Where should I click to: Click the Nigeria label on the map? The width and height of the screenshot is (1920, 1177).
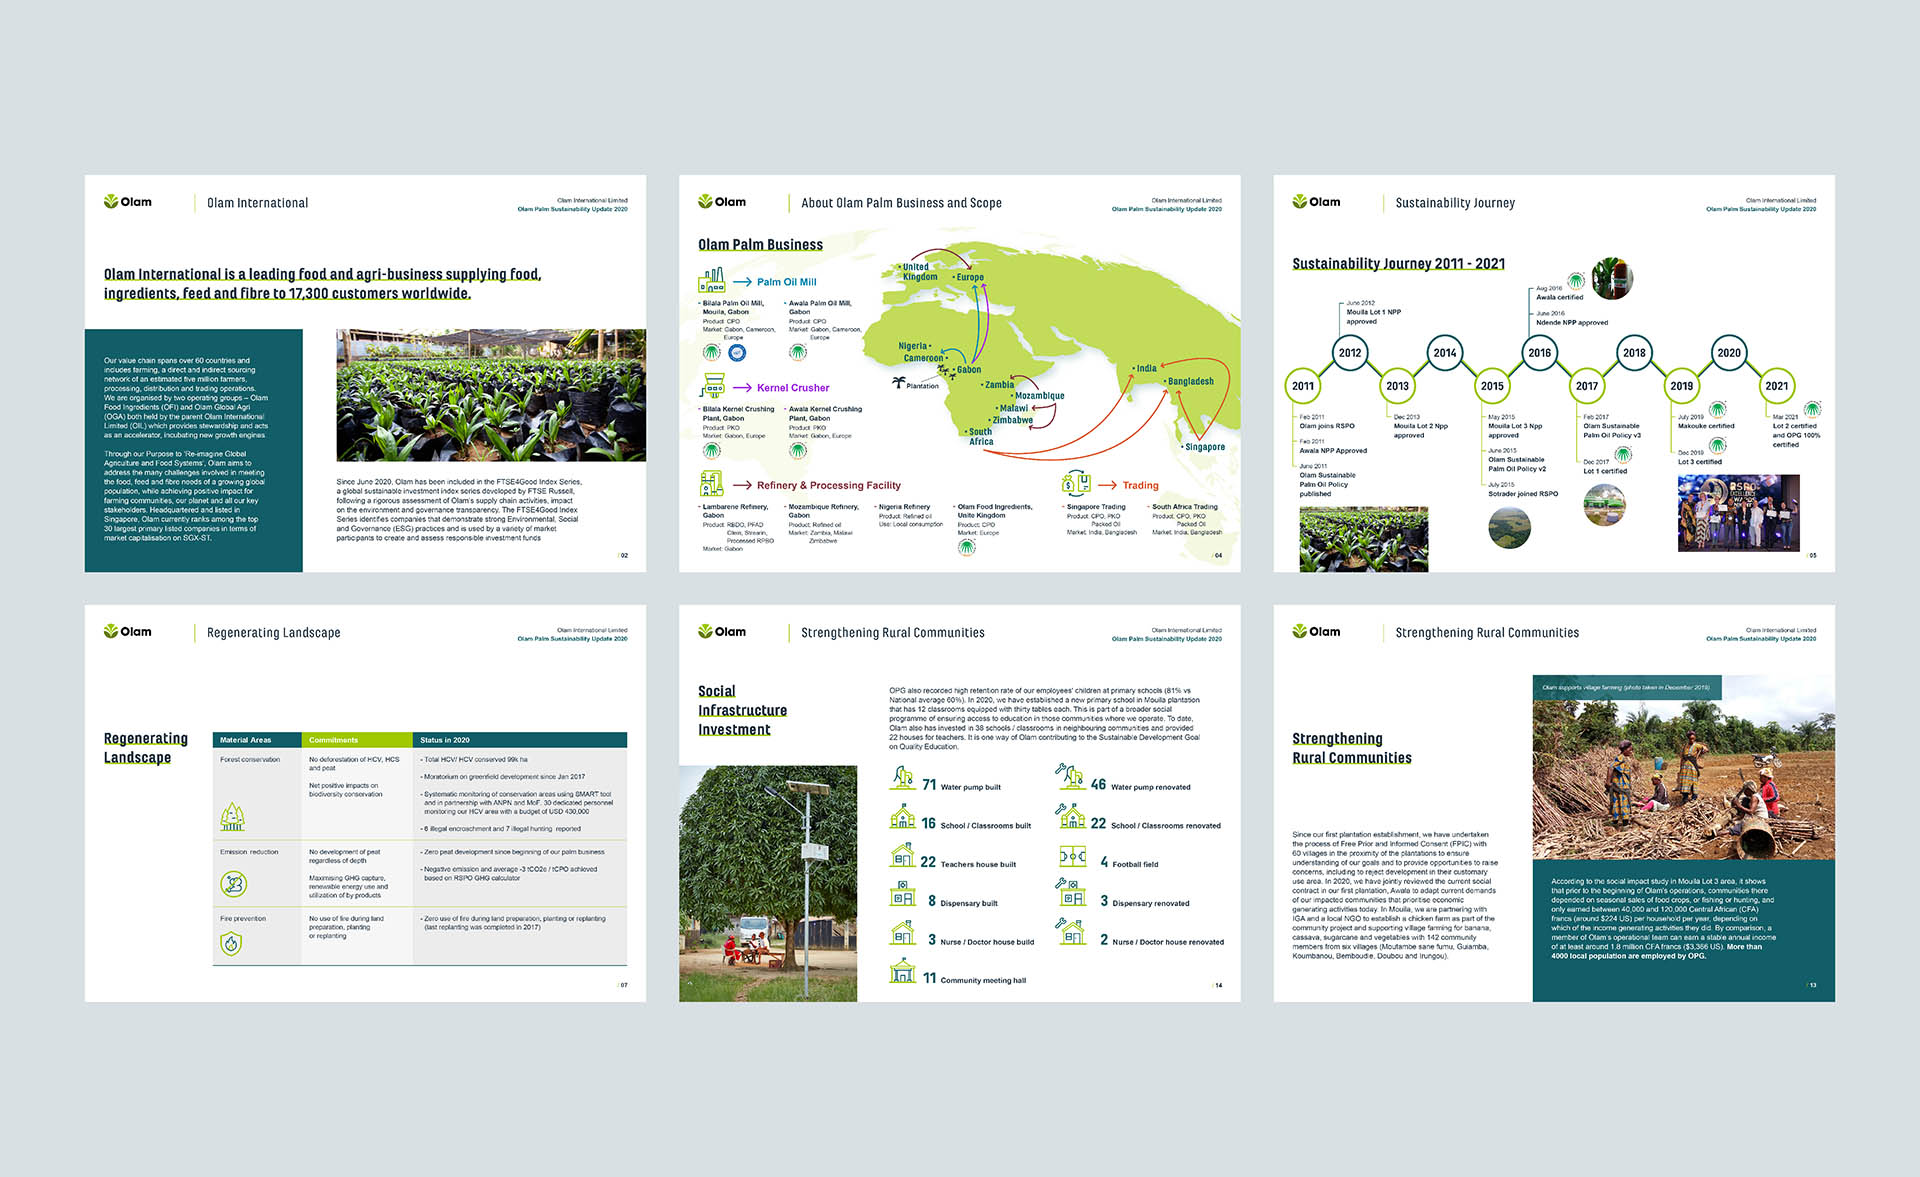pos(912,346)
